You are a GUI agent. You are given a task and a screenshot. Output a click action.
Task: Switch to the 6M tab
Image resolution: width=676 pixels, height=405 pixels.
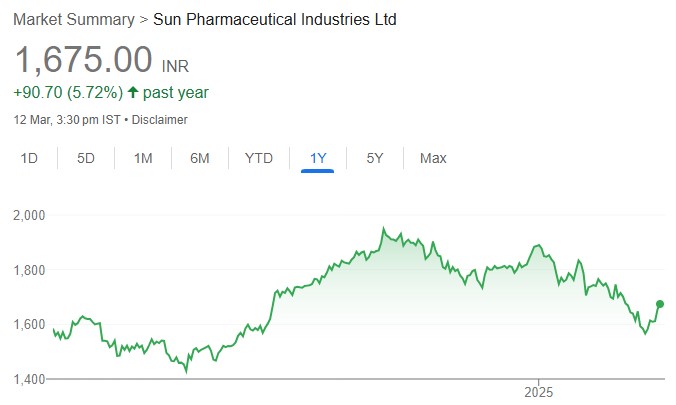(x=200, y=158)
